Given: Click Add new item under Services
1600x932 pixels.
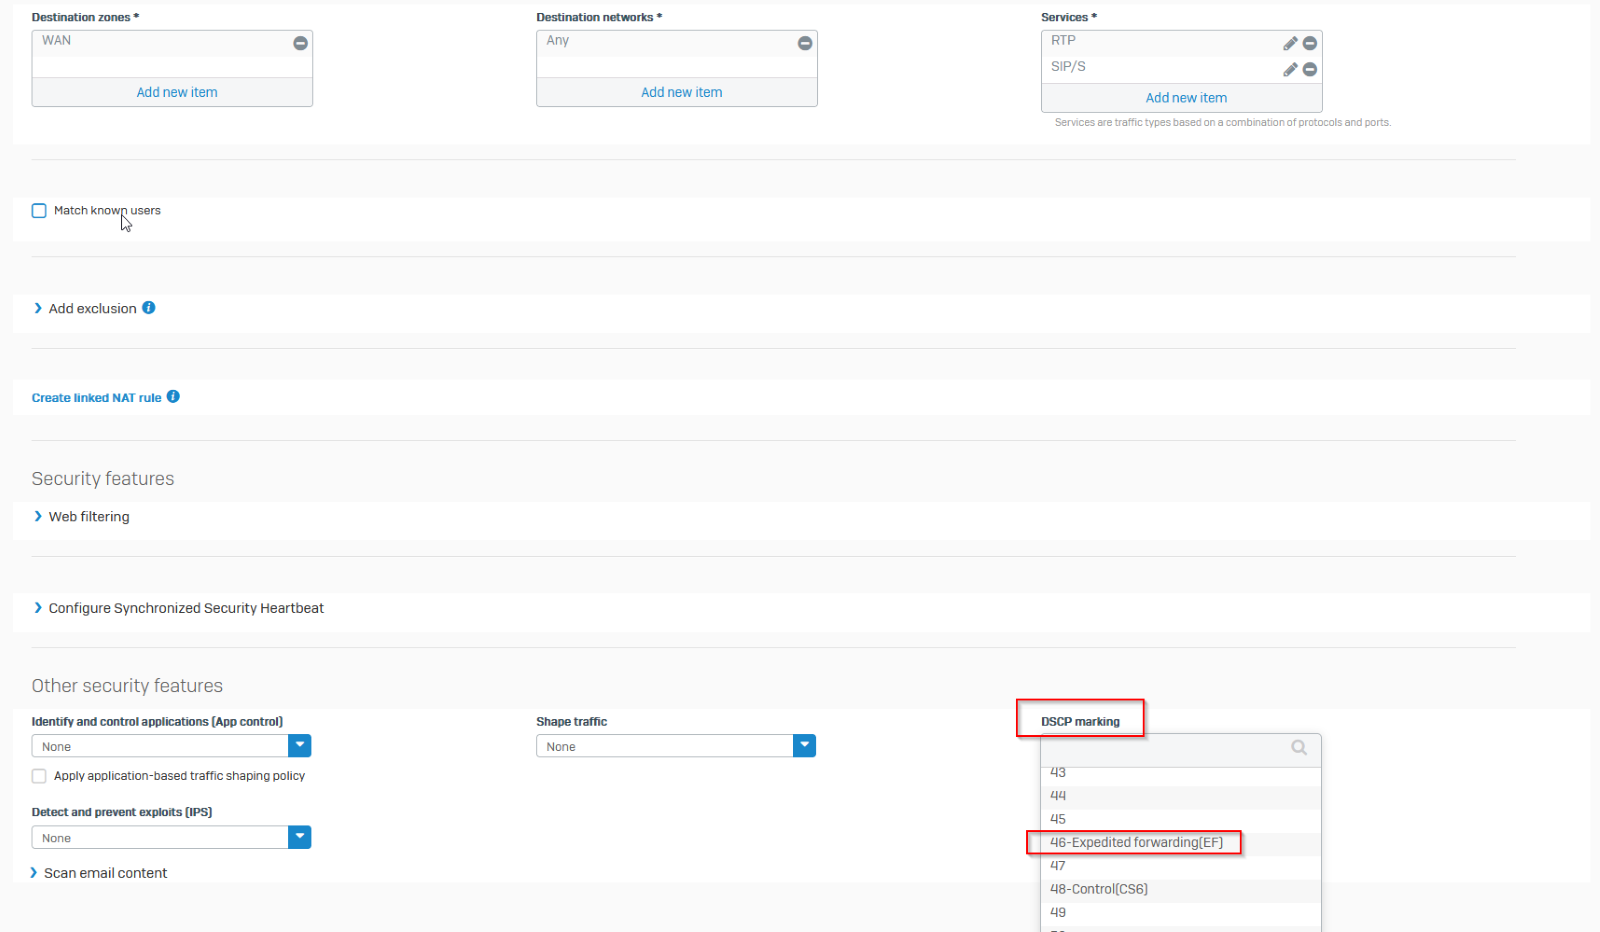Looking at the screenshot, I should tap(1185, 98).
